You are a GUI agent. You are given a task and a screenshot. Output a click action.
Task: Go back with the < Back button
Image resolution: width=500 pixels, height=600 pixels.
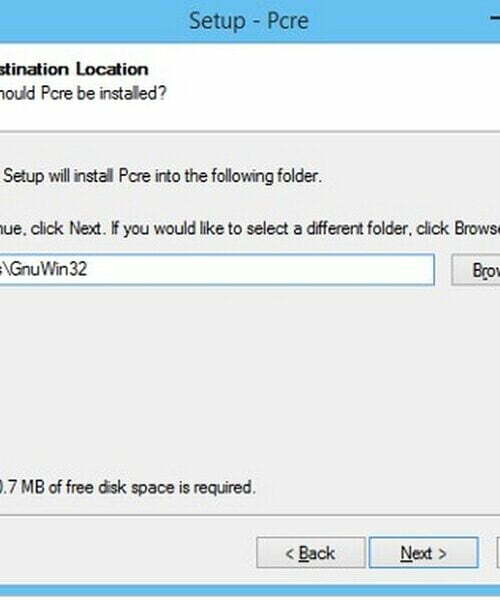[311, 553]
